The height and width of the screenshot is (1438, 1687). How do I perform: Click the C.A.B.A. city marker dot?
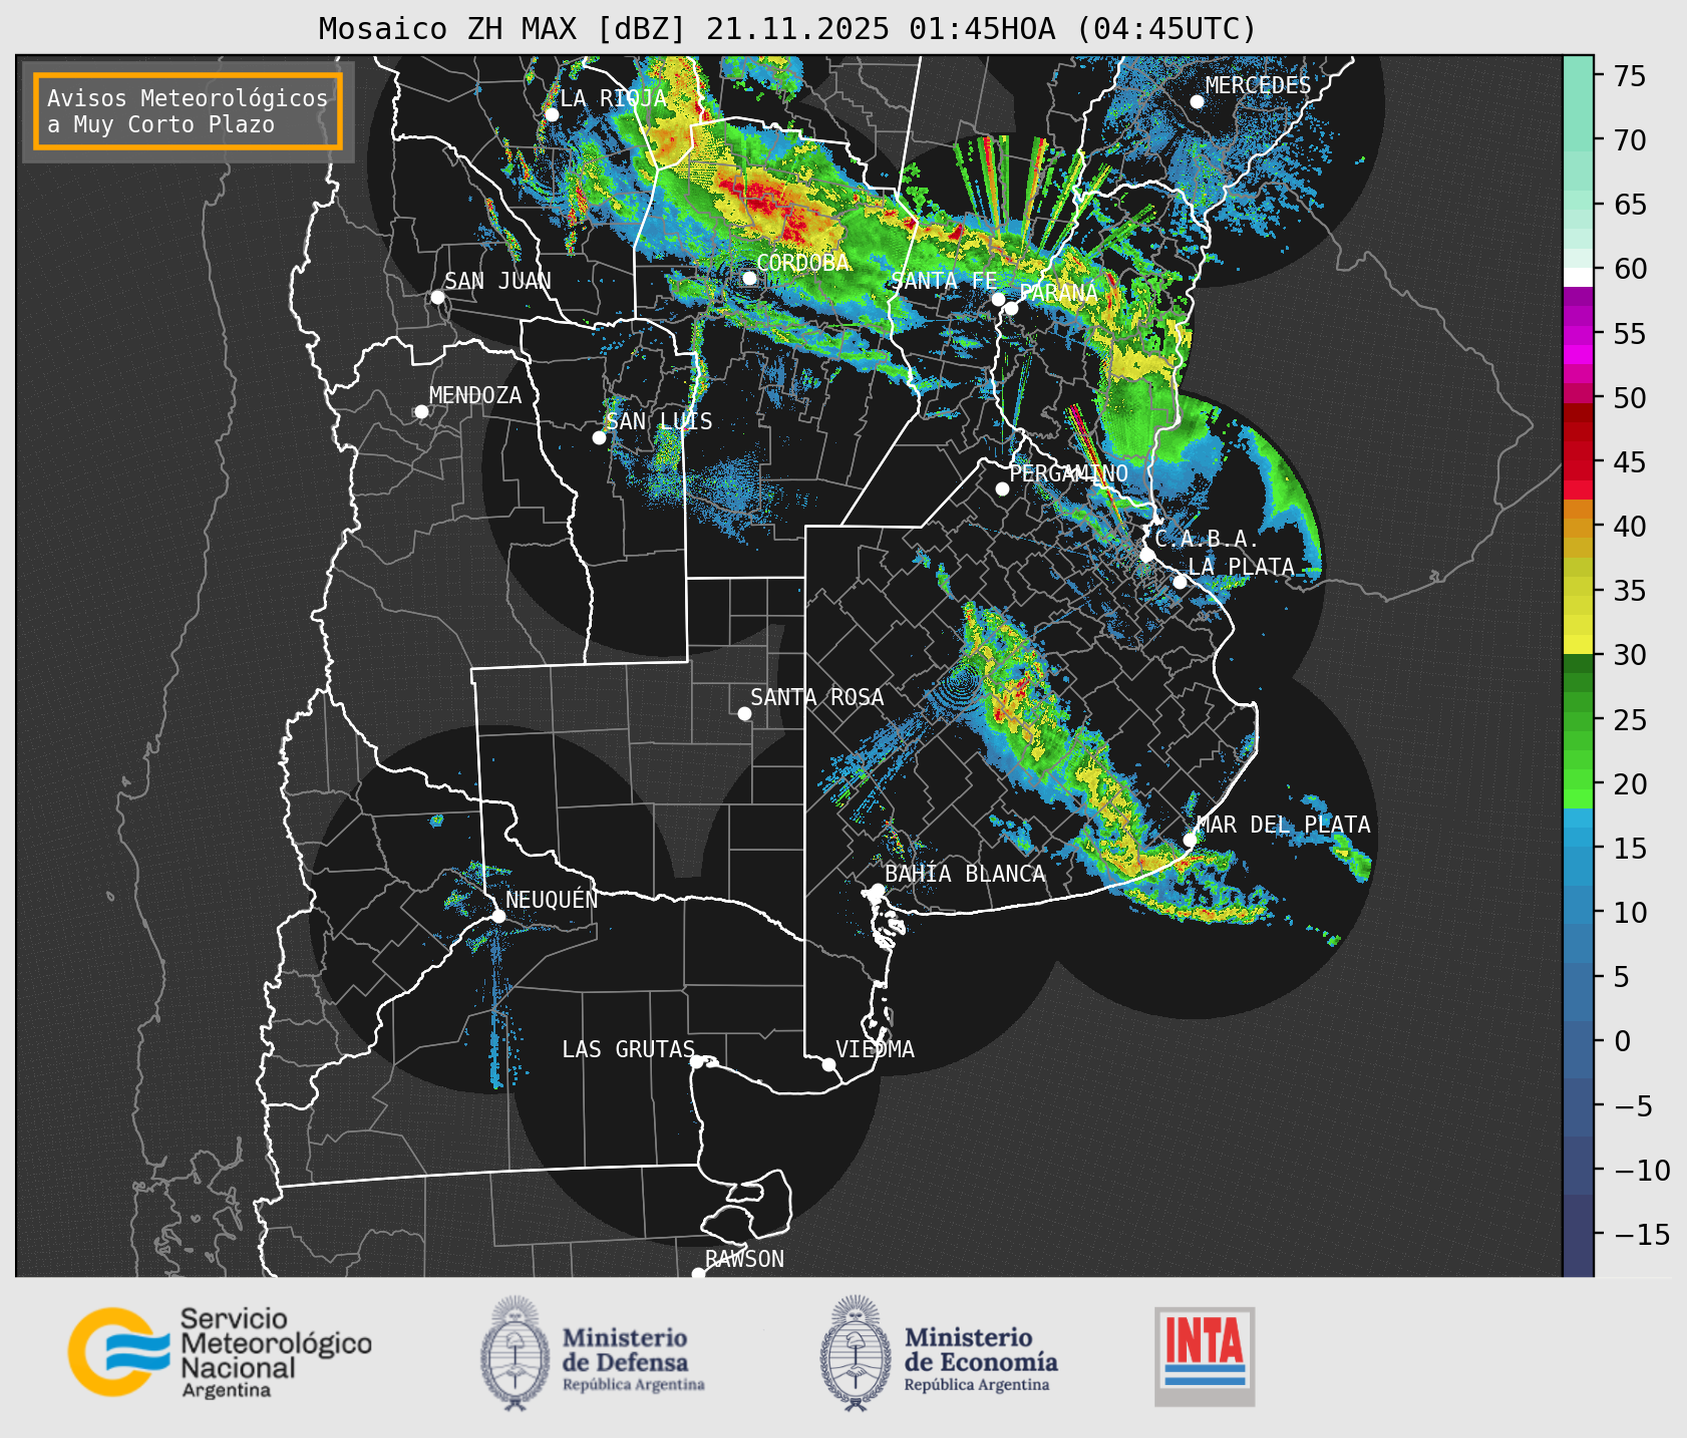point(1148,555)
